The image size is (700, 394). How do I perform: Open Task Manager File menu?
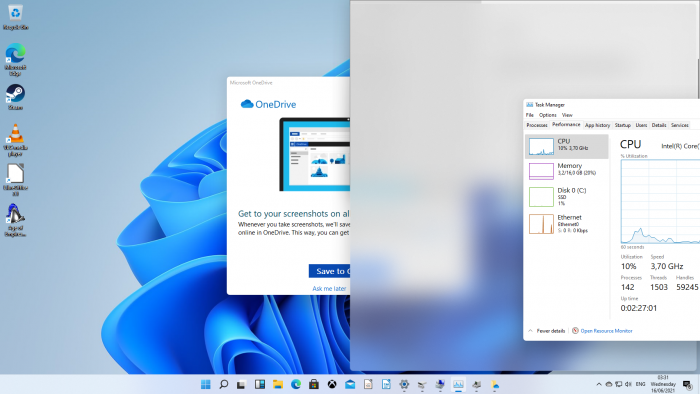point(529,115)
